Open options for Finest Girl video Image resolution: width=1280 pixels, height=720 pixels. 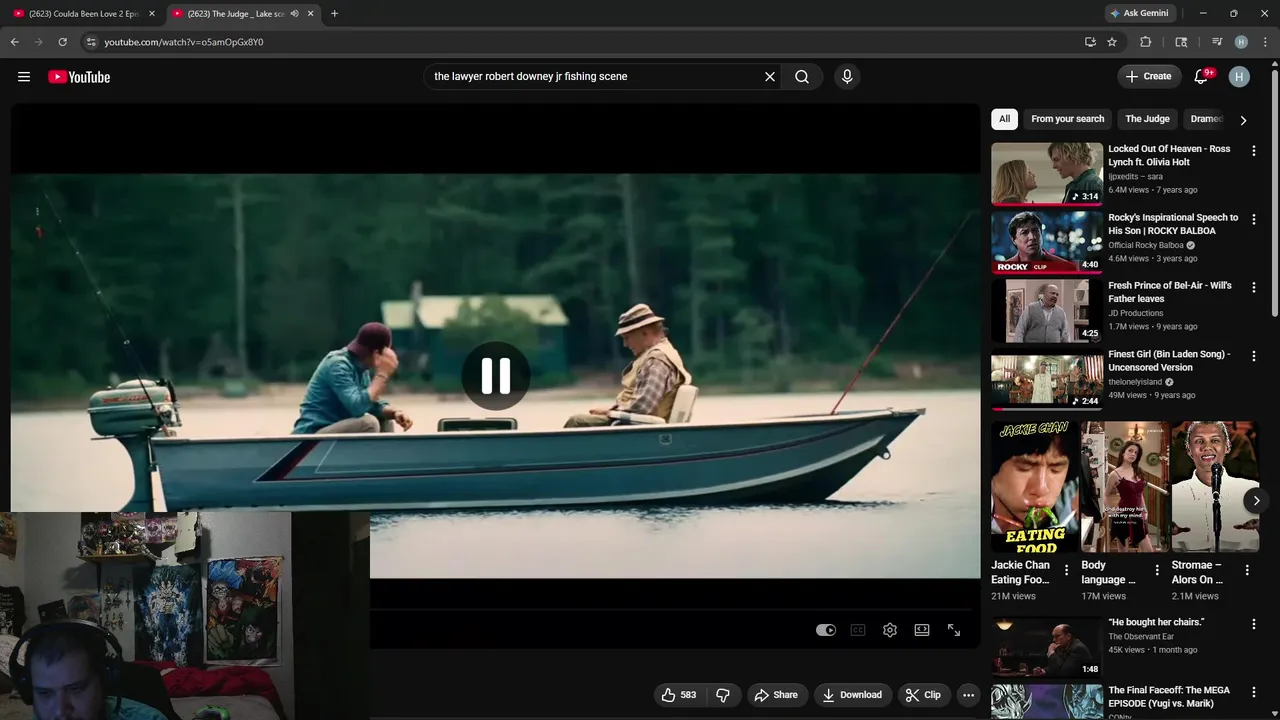point(1253,356)
